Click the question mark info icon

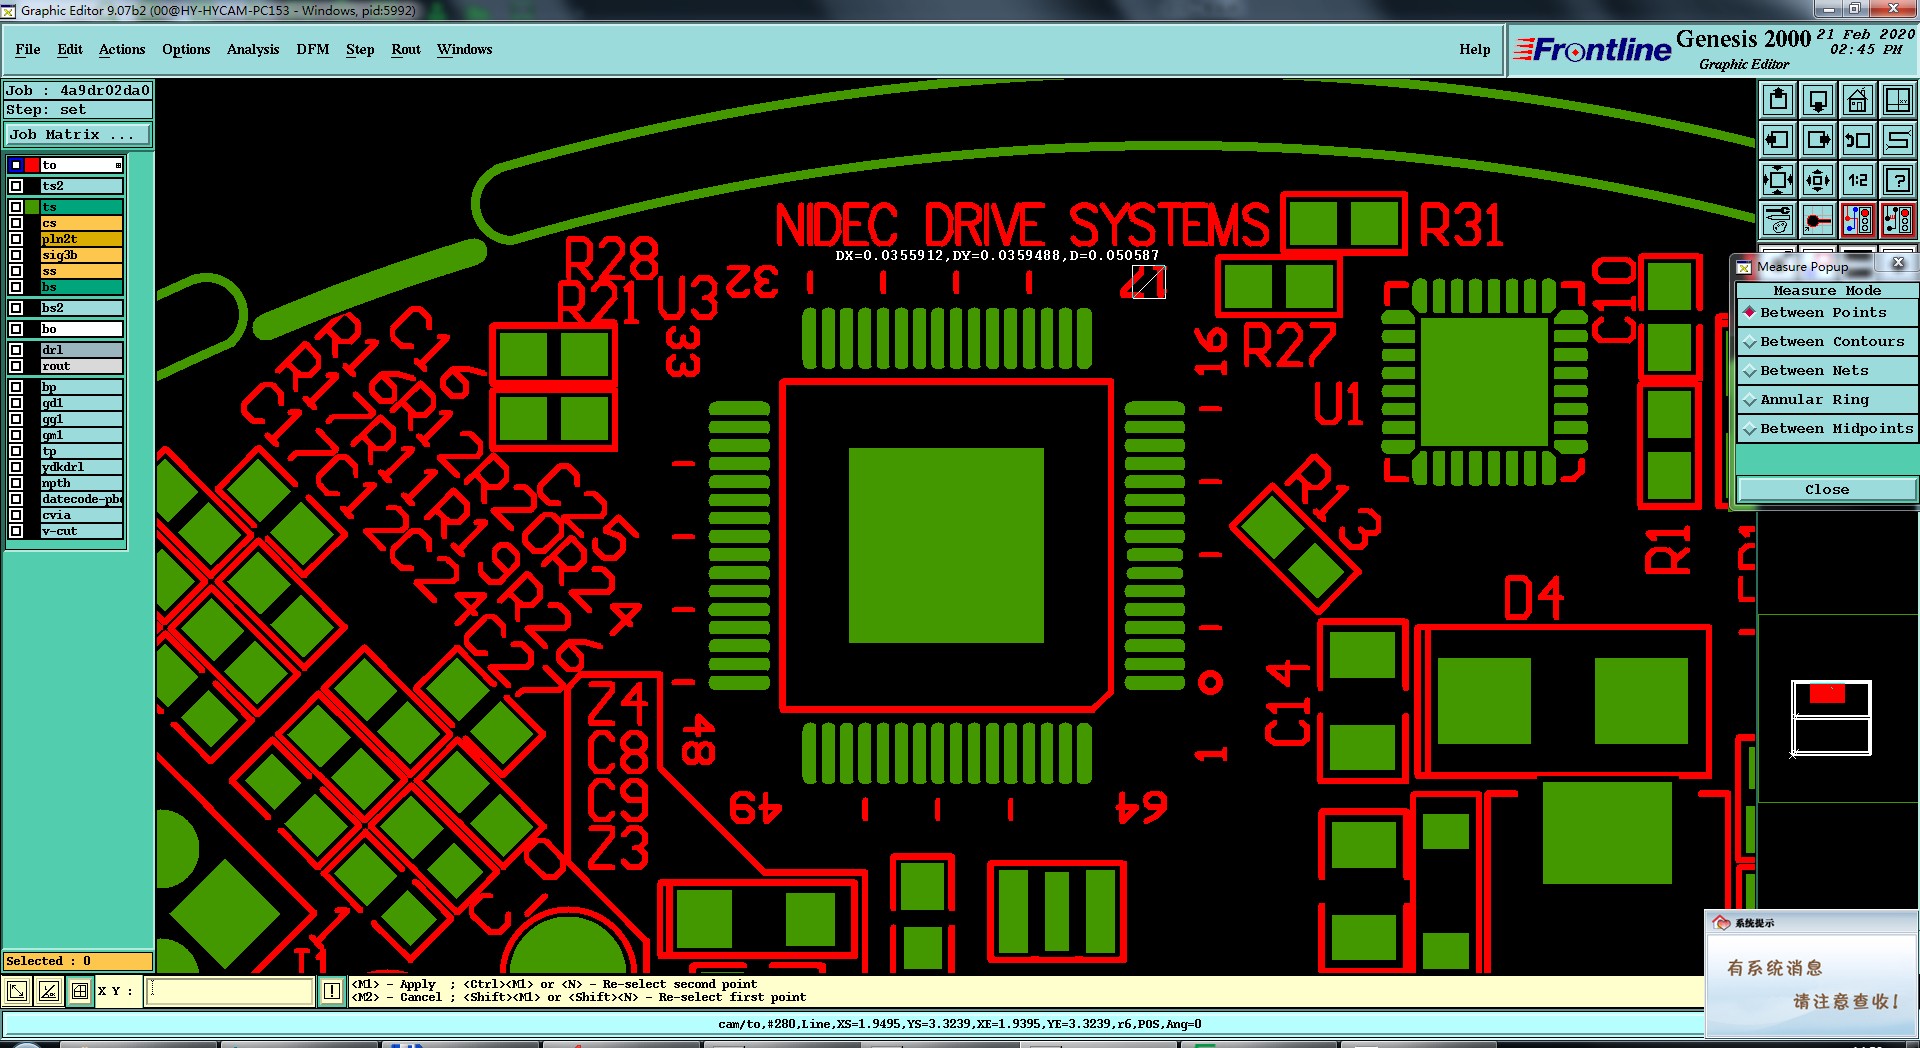click(x=1898, y=180)
